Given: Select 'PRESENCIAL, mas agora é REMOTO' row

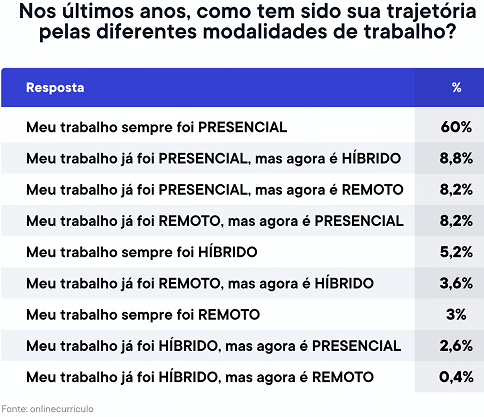Looking at the screenshot, I should 242,189.
